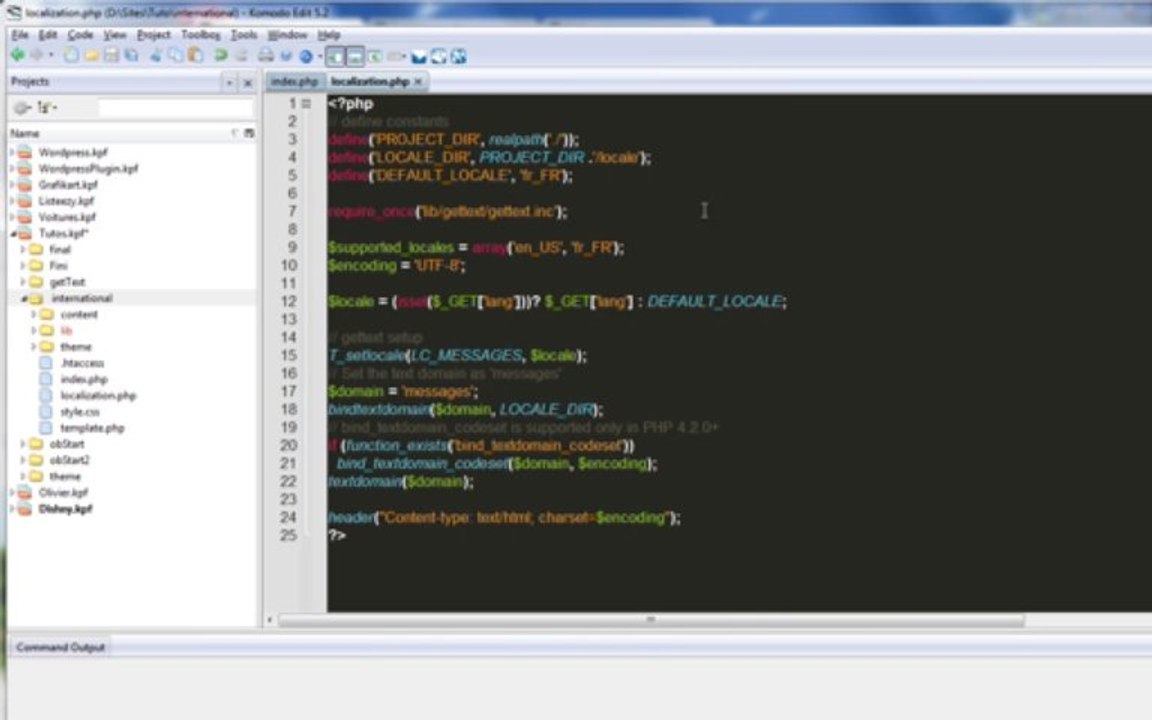Click the blue globe preview-in-browser icon
The width and height of the screenshot is (1152, 720).
point(306,56)
